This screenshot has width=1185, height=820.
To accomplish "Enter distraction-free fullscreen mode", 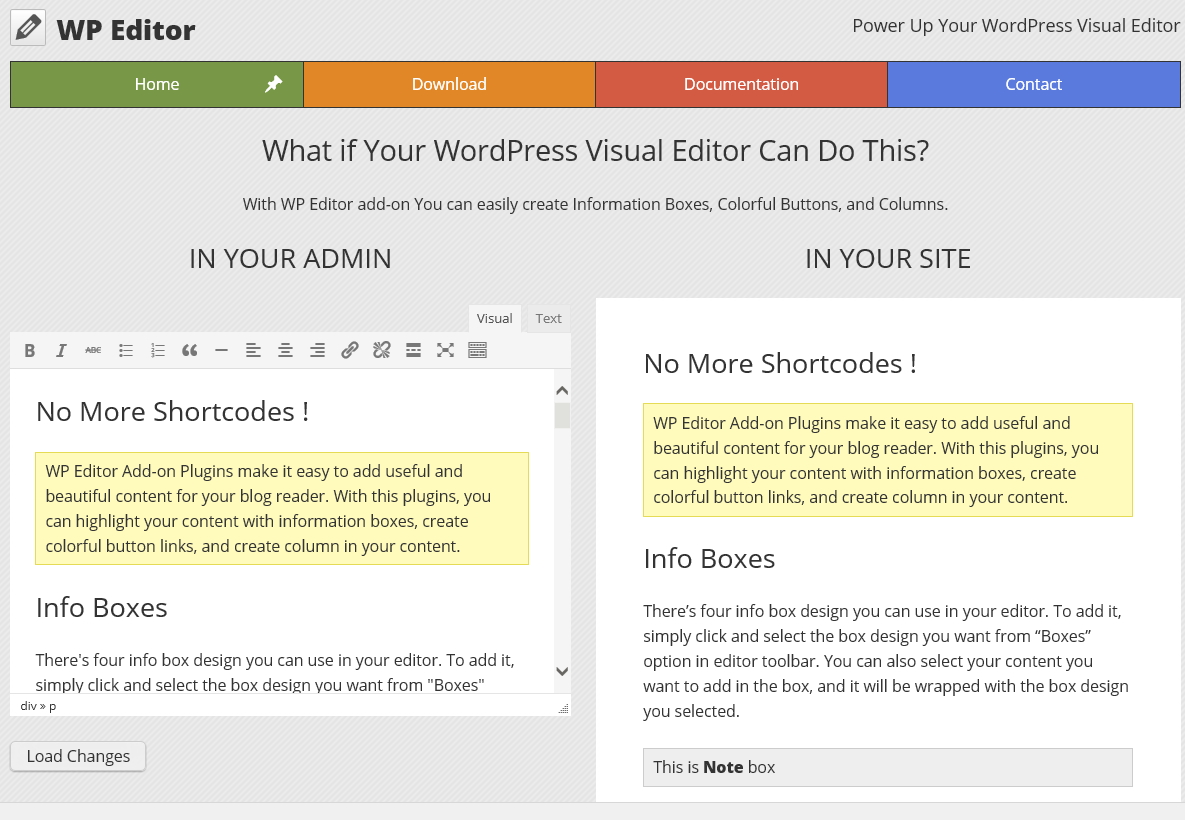I will 445,351.
